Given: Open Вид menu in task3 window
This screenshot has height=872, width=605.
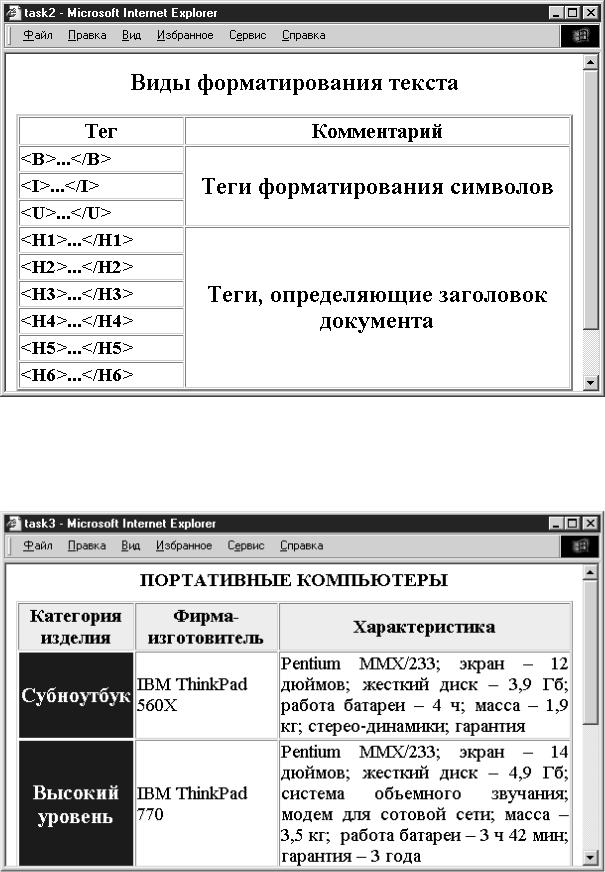Looking at the screenshot, I should coord(131,546).
